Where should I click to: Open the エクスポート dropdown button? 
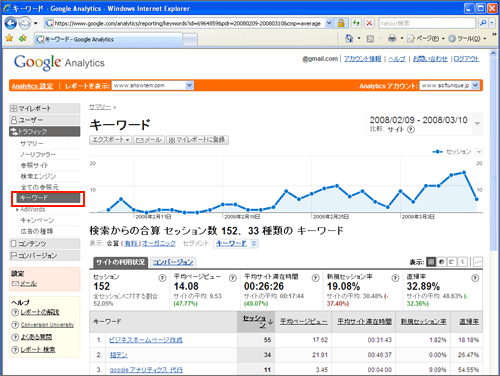[110, 140]
